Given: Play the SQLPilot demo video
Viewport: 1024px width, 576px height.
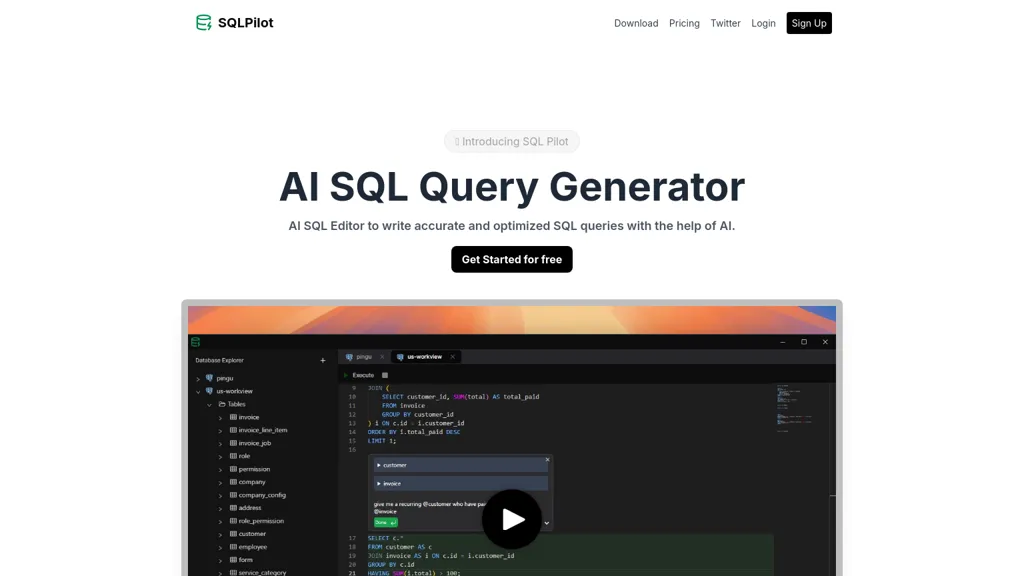Looking at the screenshot, I should tap(511, 519).
